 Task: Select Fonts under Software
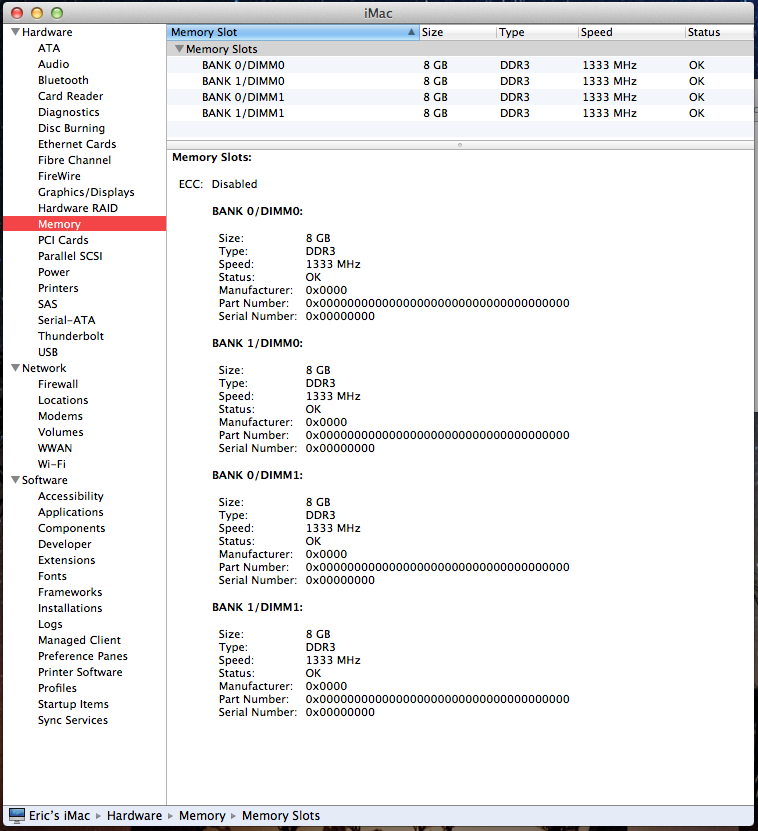click(52, 576)
